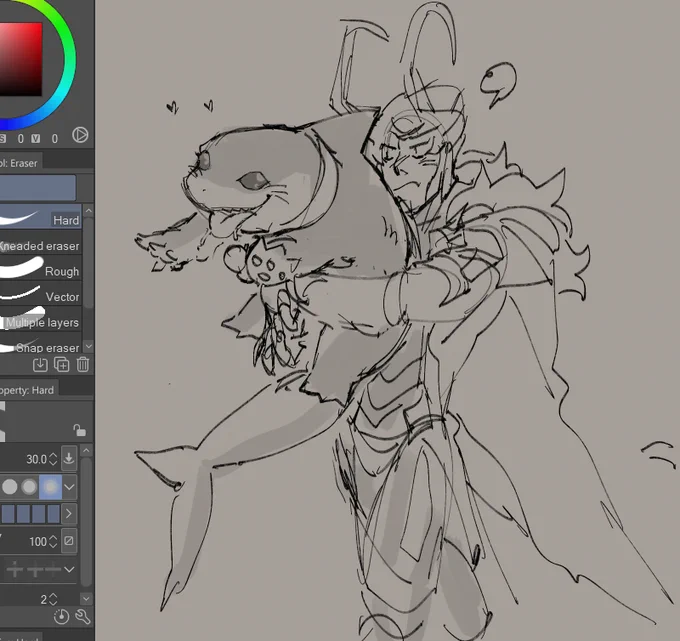The width and height of the screenshot is (680, 641).
Task: Duplicate the selected sub tool
Action: tap(62, 365)
